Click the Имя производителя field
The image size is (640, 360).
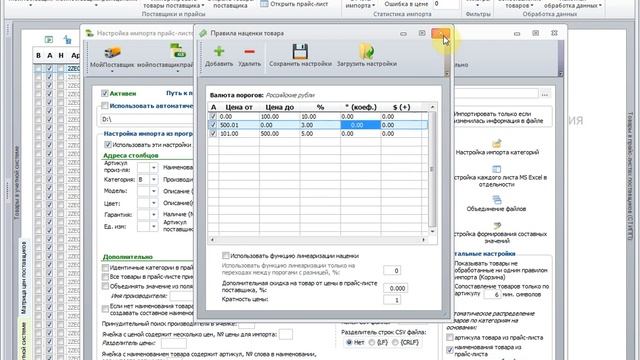pyautogui.click(x=181, y=296)
